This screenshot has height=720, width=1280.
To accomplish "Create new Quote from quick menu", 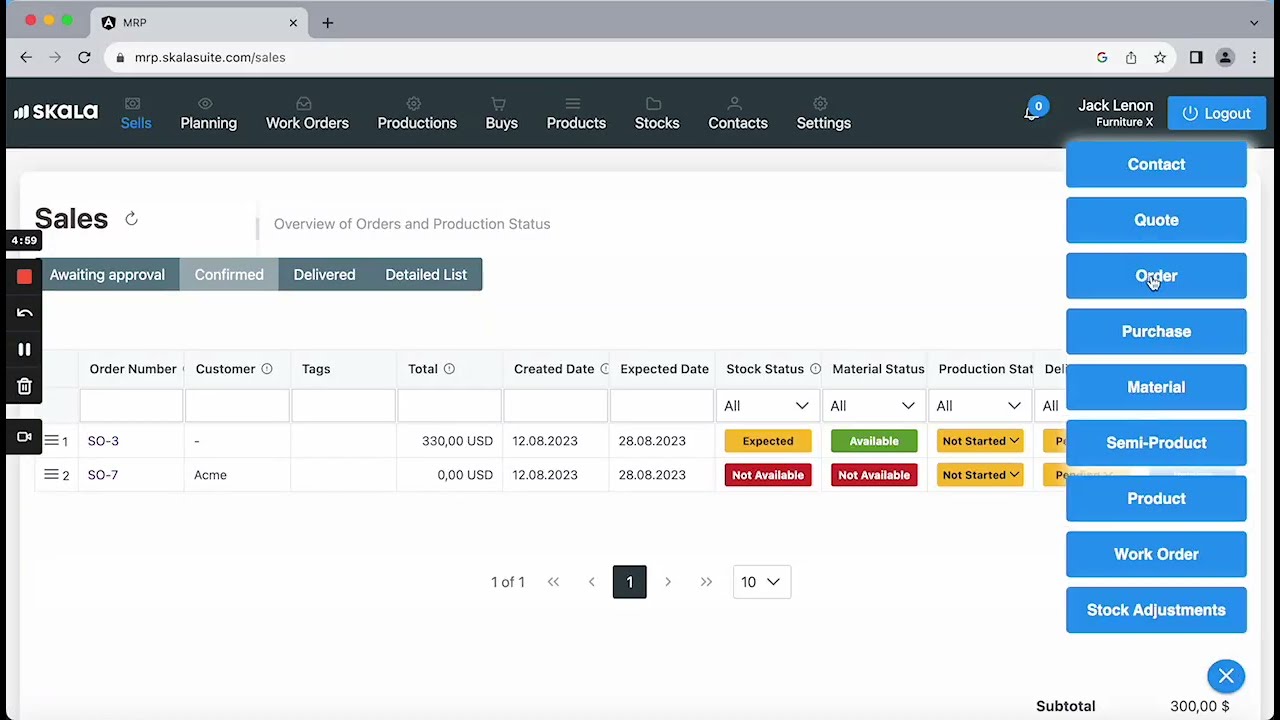I will point(1156,220).
